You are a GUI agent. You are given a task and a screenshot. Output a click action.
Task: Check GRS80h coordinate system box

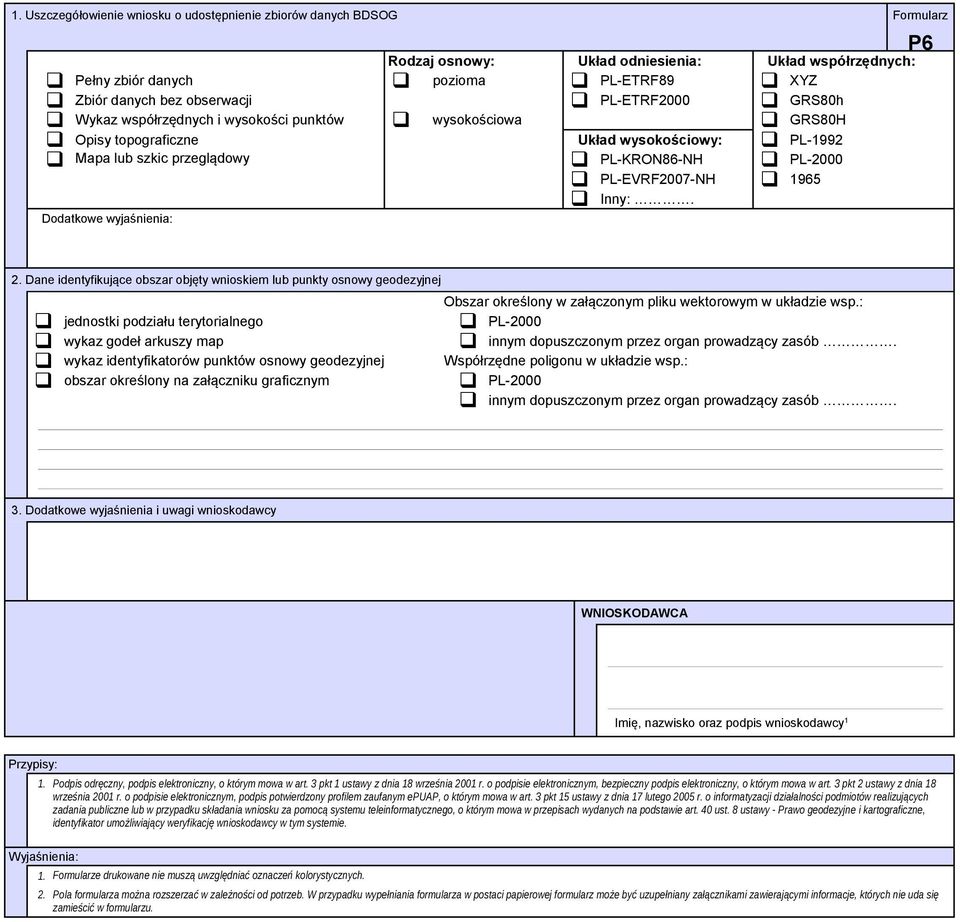click(770, 99)
